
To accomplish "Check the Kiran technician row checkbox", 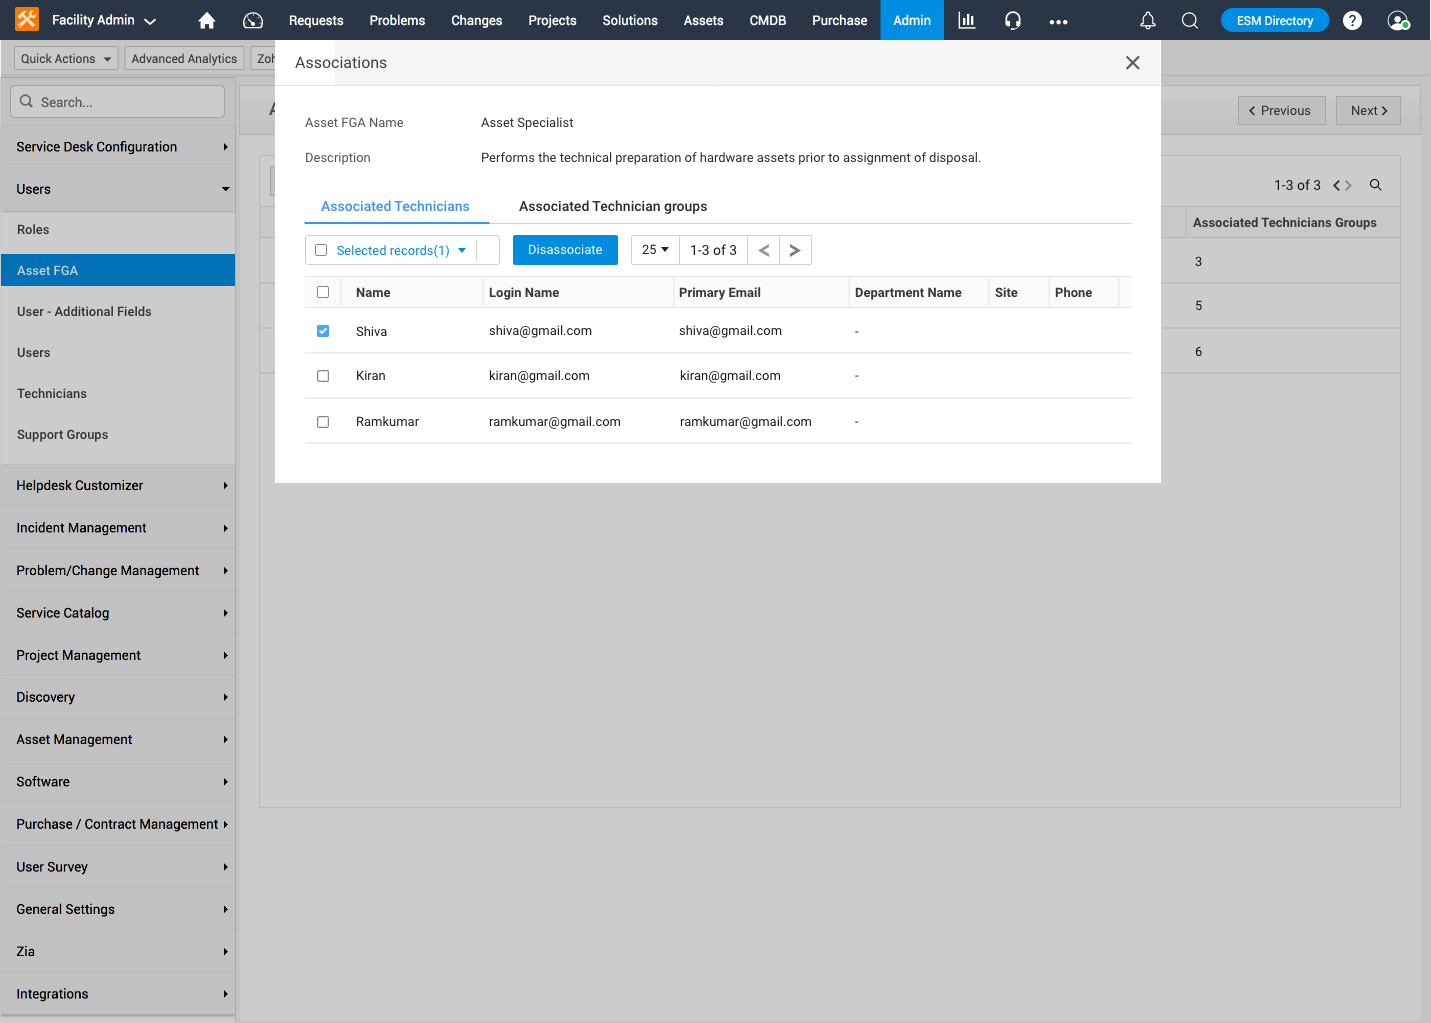I will [x=323, y=375].
